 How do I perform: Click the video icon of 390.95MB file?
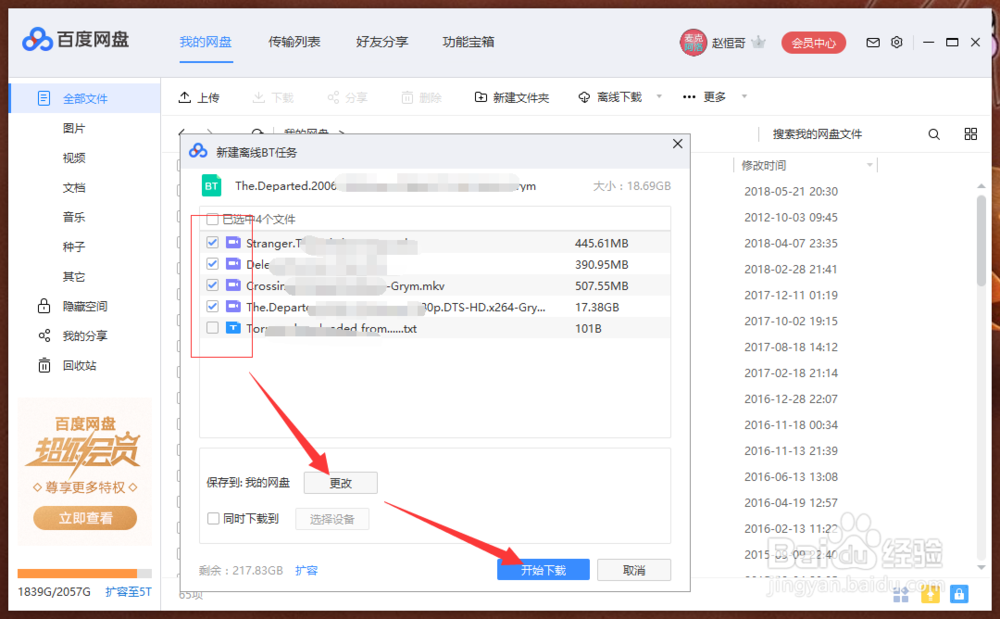[x=233, y=263]
